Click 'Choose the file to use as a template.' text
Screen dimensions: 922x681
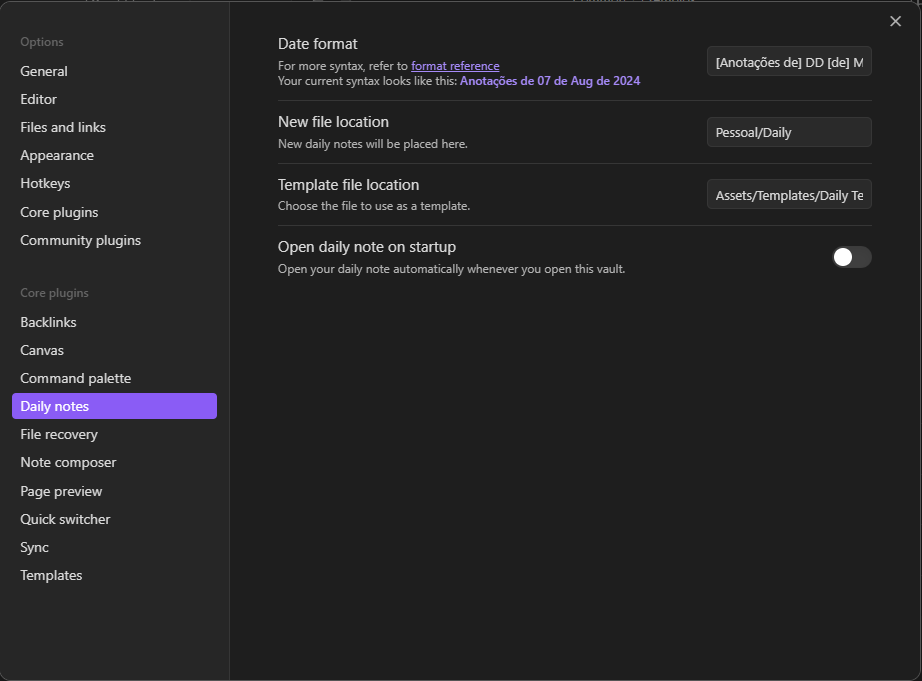pyautogui.click(x=374, y=206)
